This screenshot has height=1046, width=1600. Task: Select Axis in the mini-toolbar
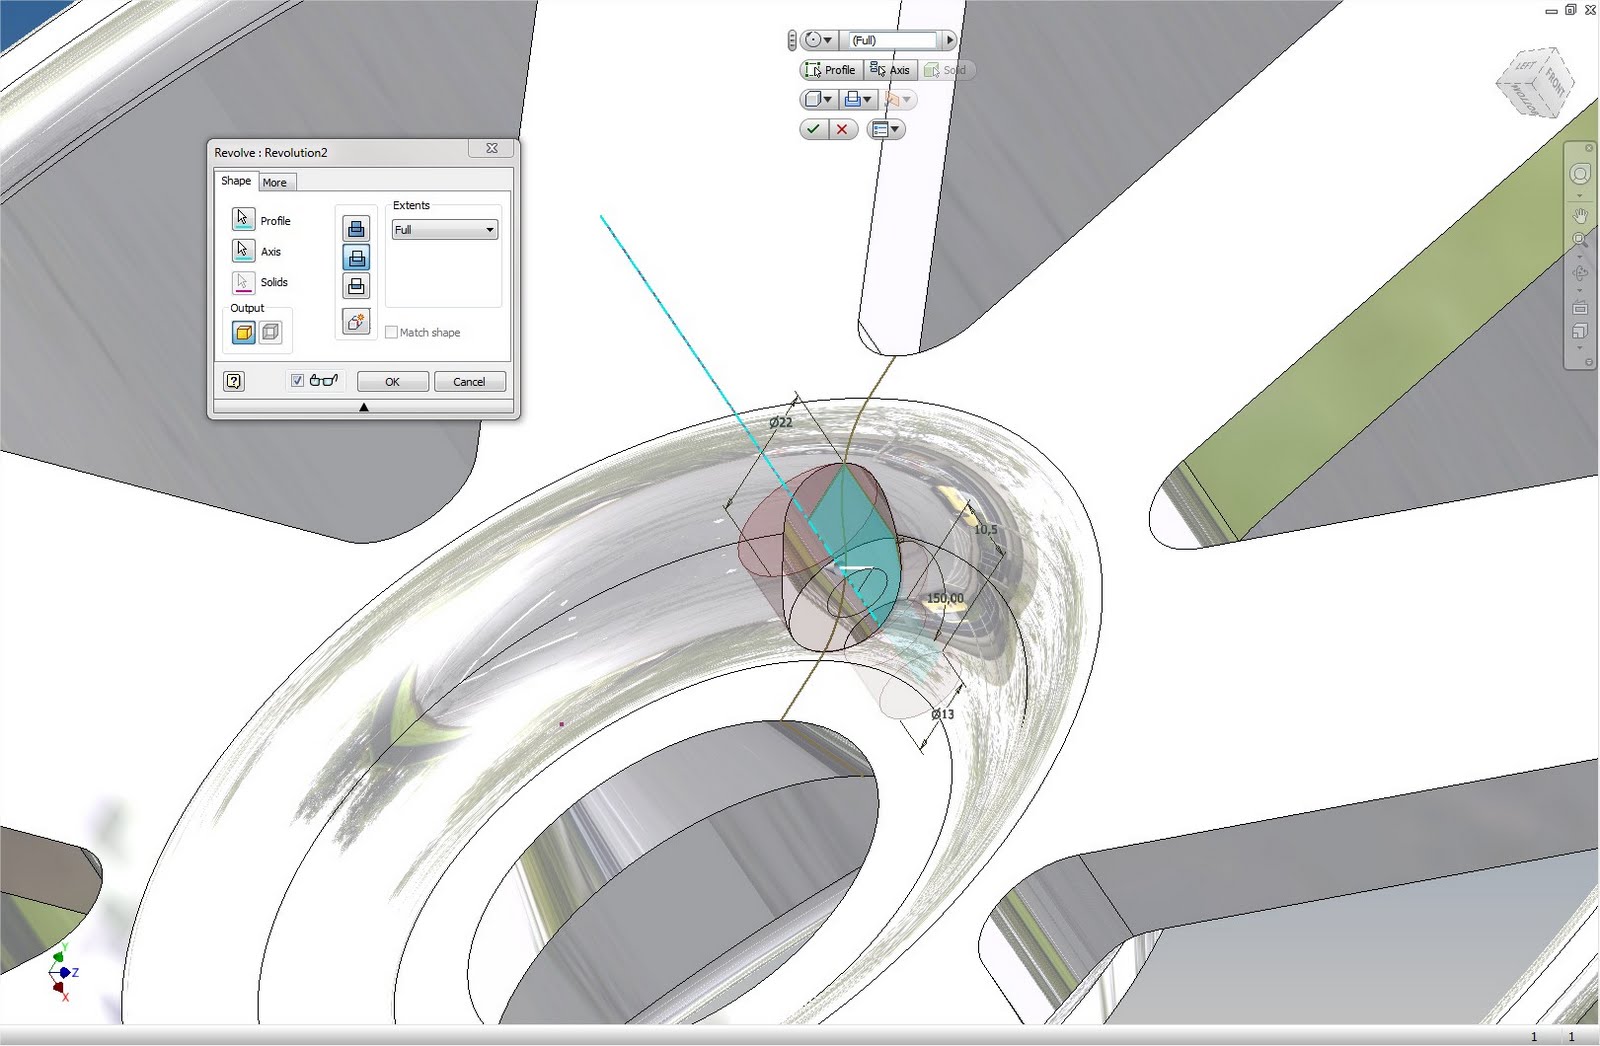(890, 70)
